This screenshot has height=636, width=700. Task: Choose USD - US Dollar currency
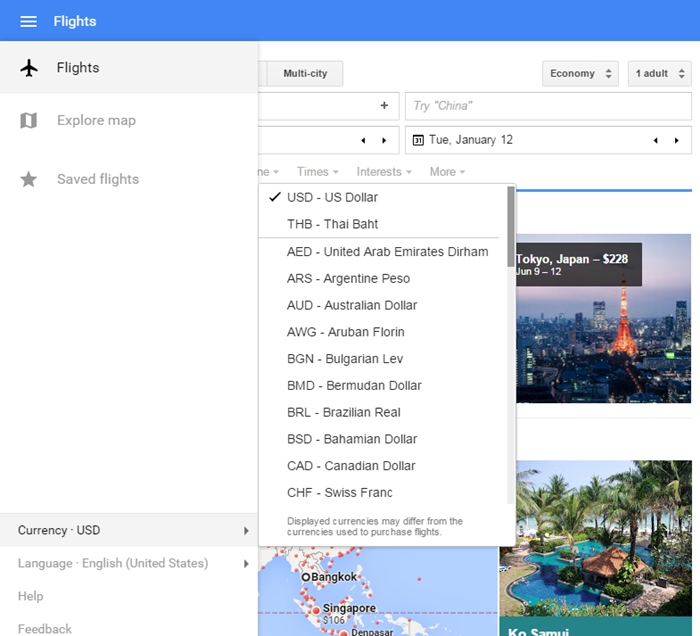[383, 197]
